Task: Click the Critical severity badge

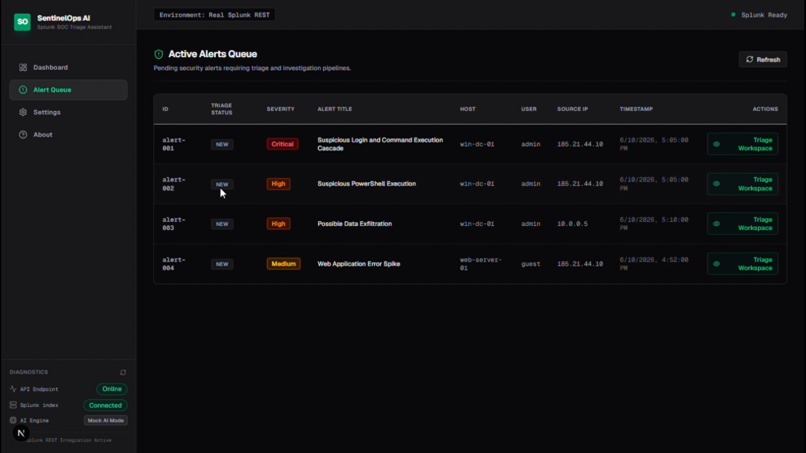Action: [282, 144]
